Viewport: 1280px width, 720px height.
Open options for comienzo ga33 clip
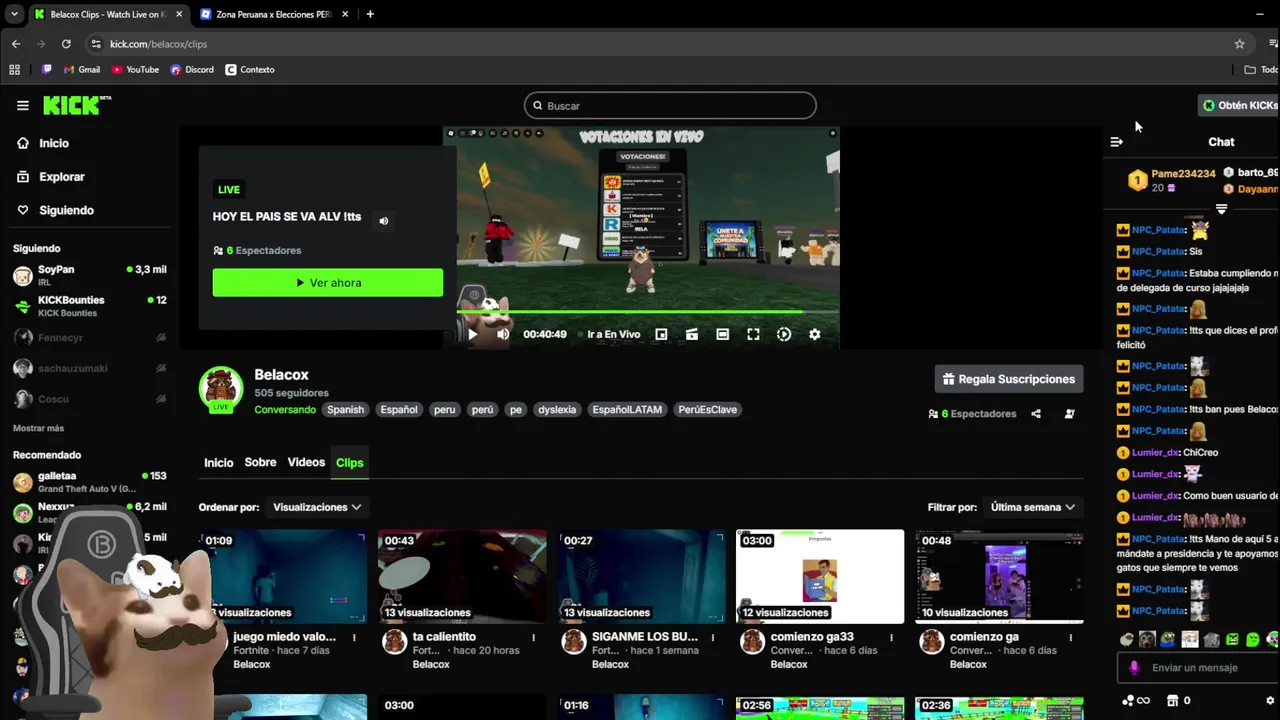[x=891, y=637]
